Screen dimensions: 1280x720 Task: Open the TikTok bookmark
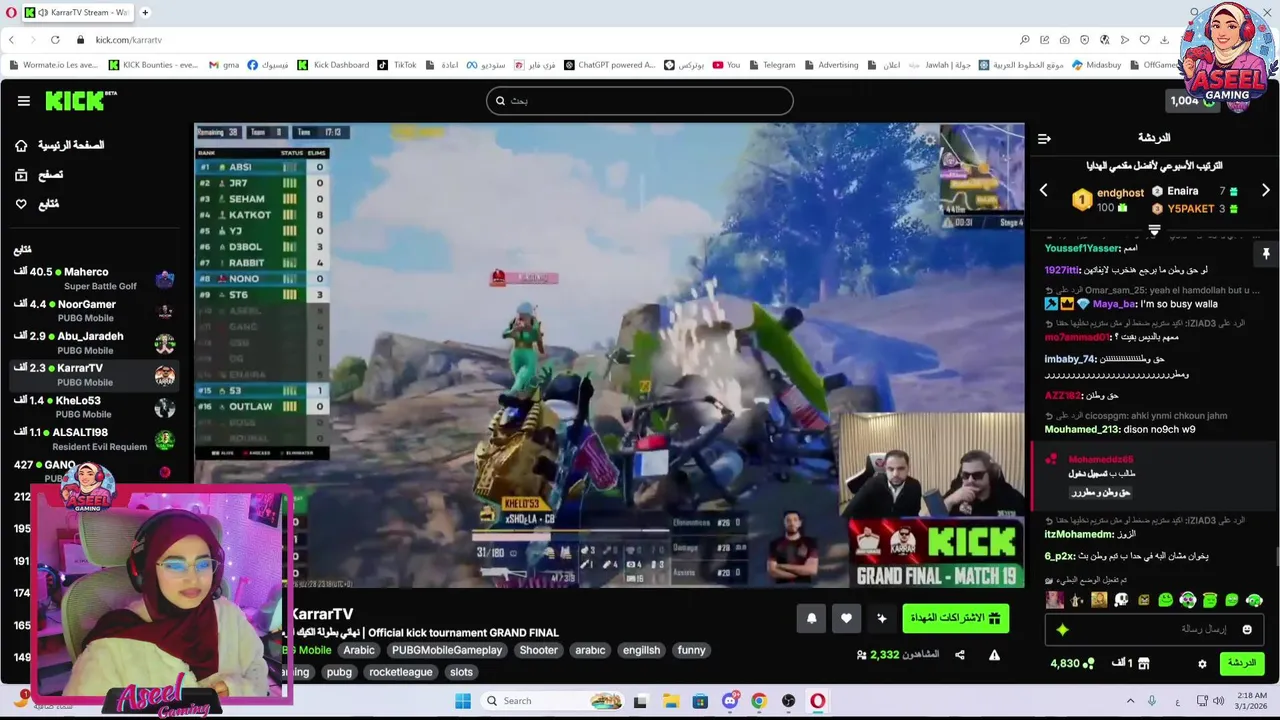pos(397,65)
